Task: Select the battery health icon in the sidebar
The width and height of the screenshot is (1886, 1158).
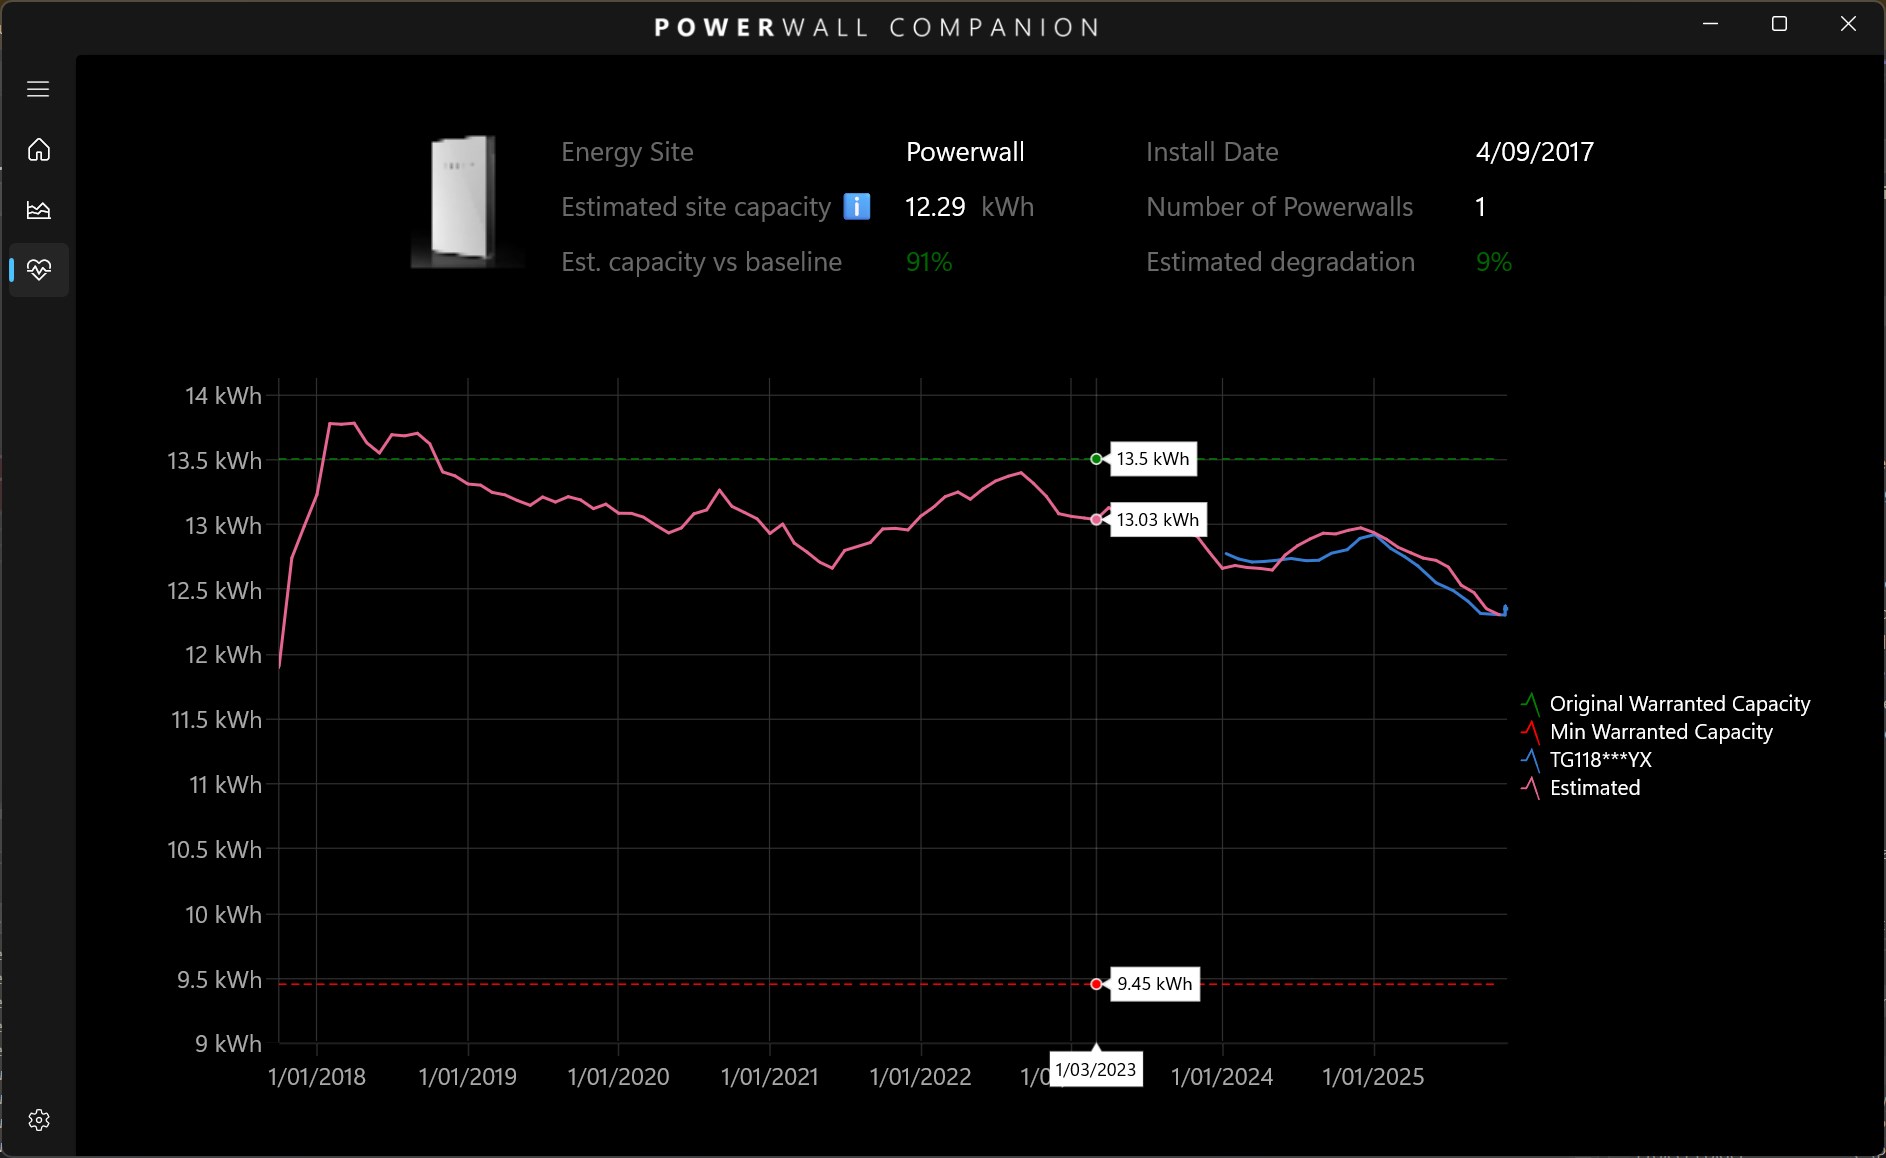Action: 38,270
